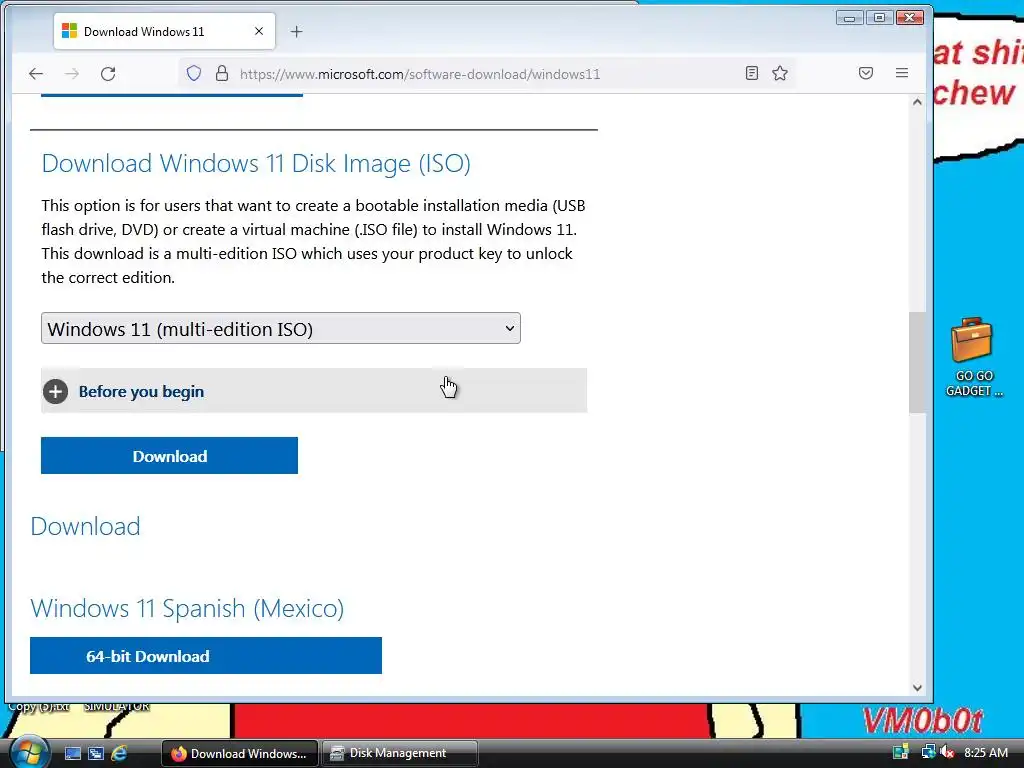The height and width of the screenshot is (768, 1024).
Task: Minimize the Firefox window
Action: [x=849, y=18]
